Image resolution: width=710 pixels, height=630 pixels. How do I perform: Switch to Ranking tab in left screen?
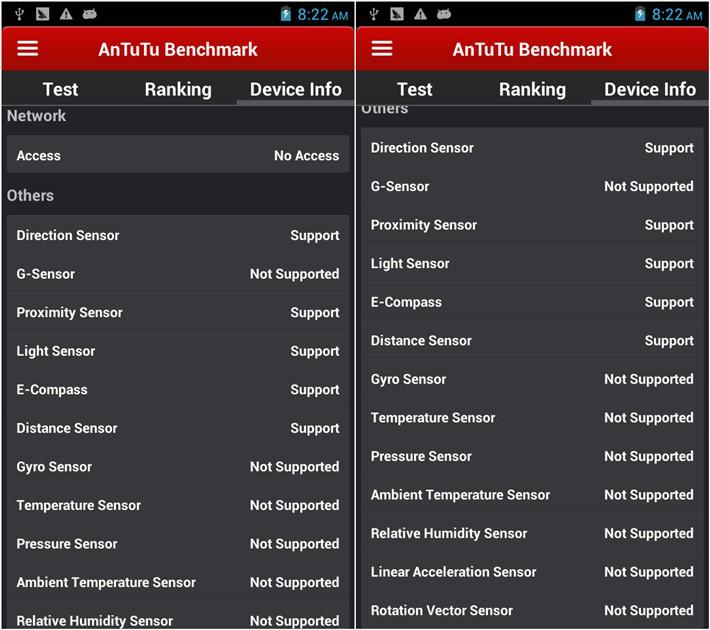point(178,89)
